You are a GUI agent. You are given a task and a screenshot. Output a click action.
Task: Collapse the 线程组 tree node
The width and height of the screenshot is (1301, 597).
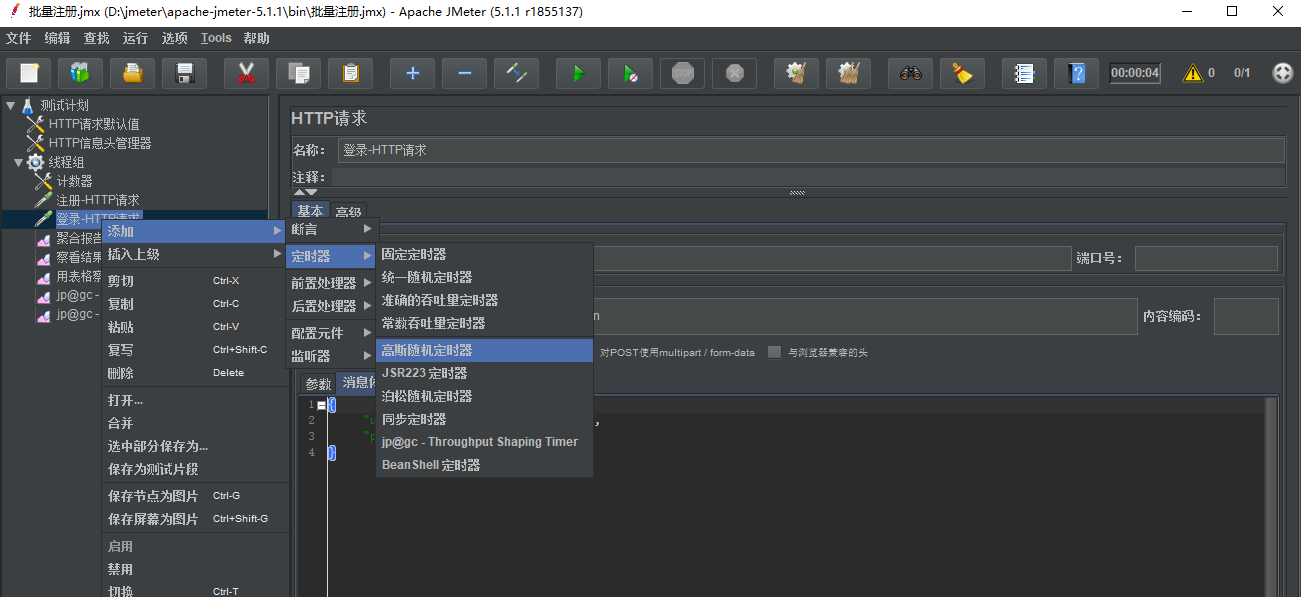pyautogui.click(x=18, y=162)
